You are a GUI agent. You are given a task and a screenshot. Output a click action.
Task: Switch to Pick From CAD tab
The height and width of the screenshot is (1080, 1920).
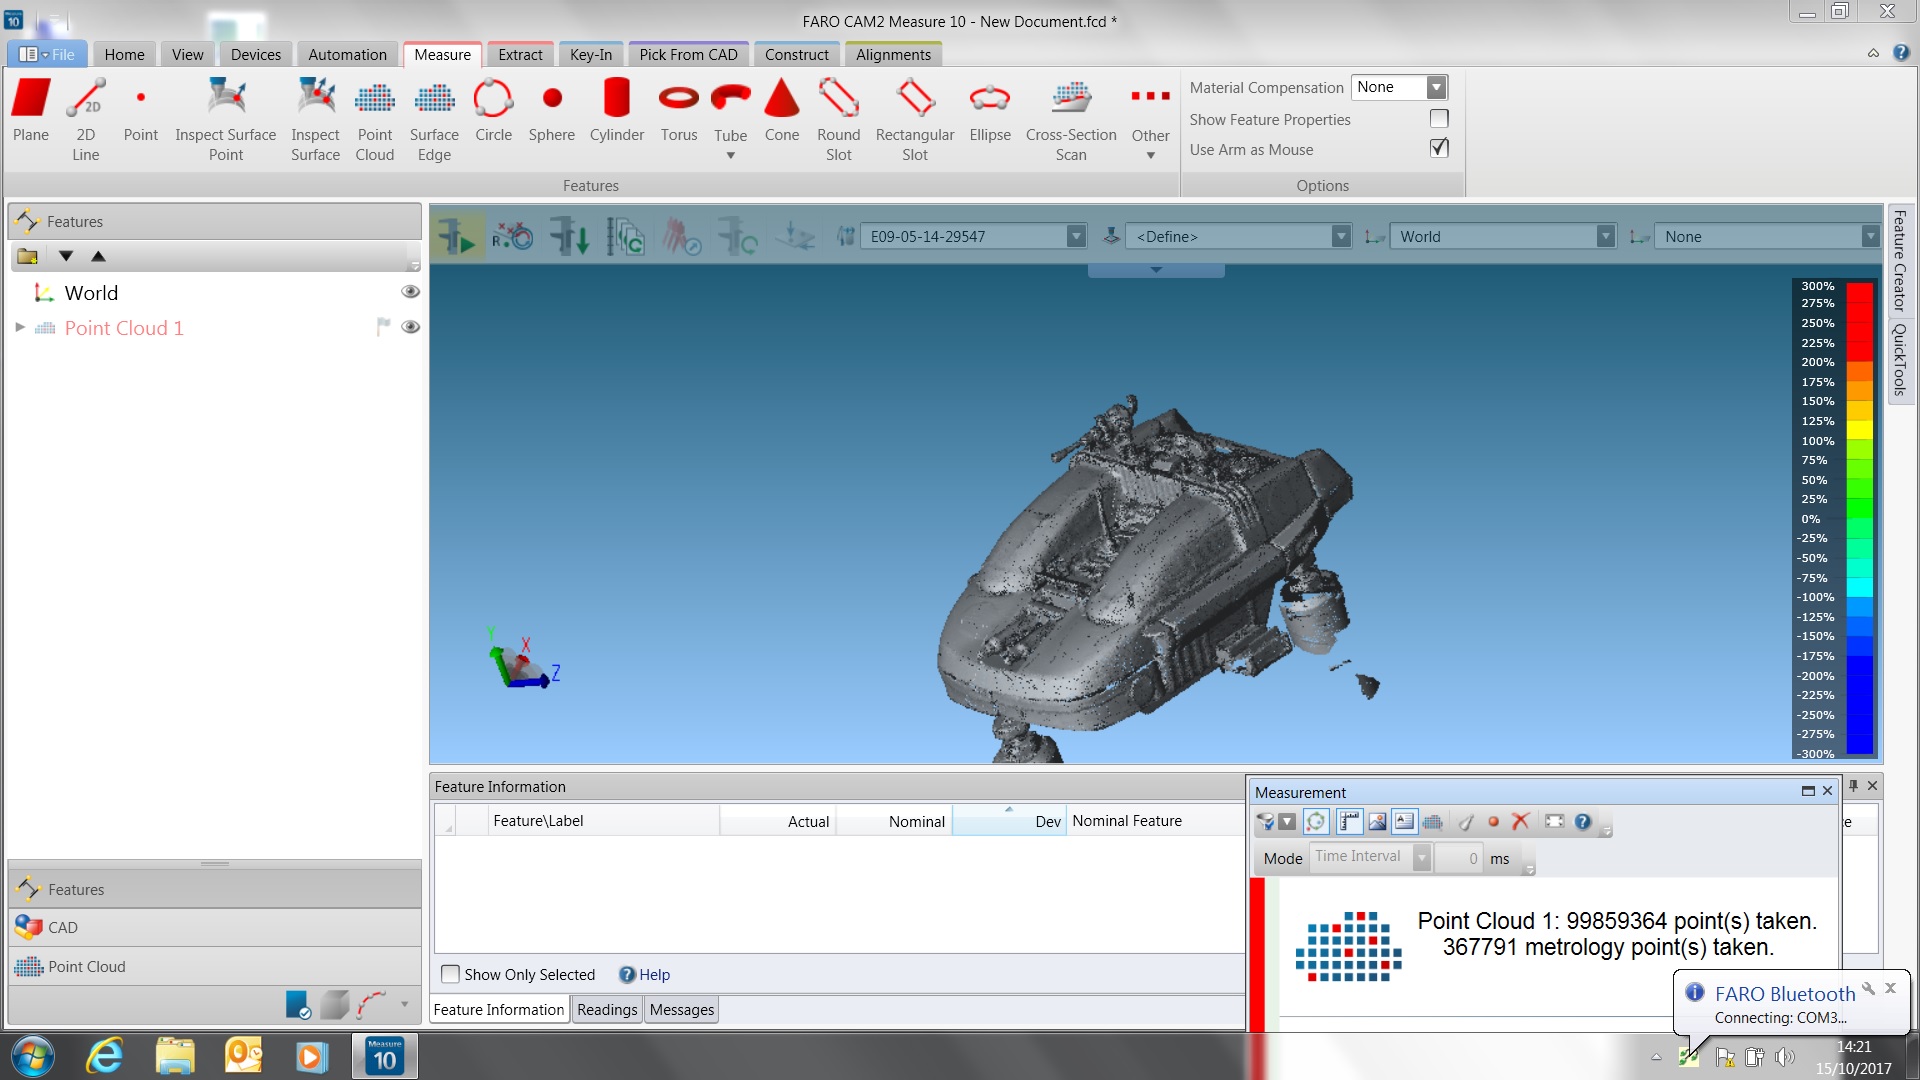pyautogui.click(x=688, y=54)
